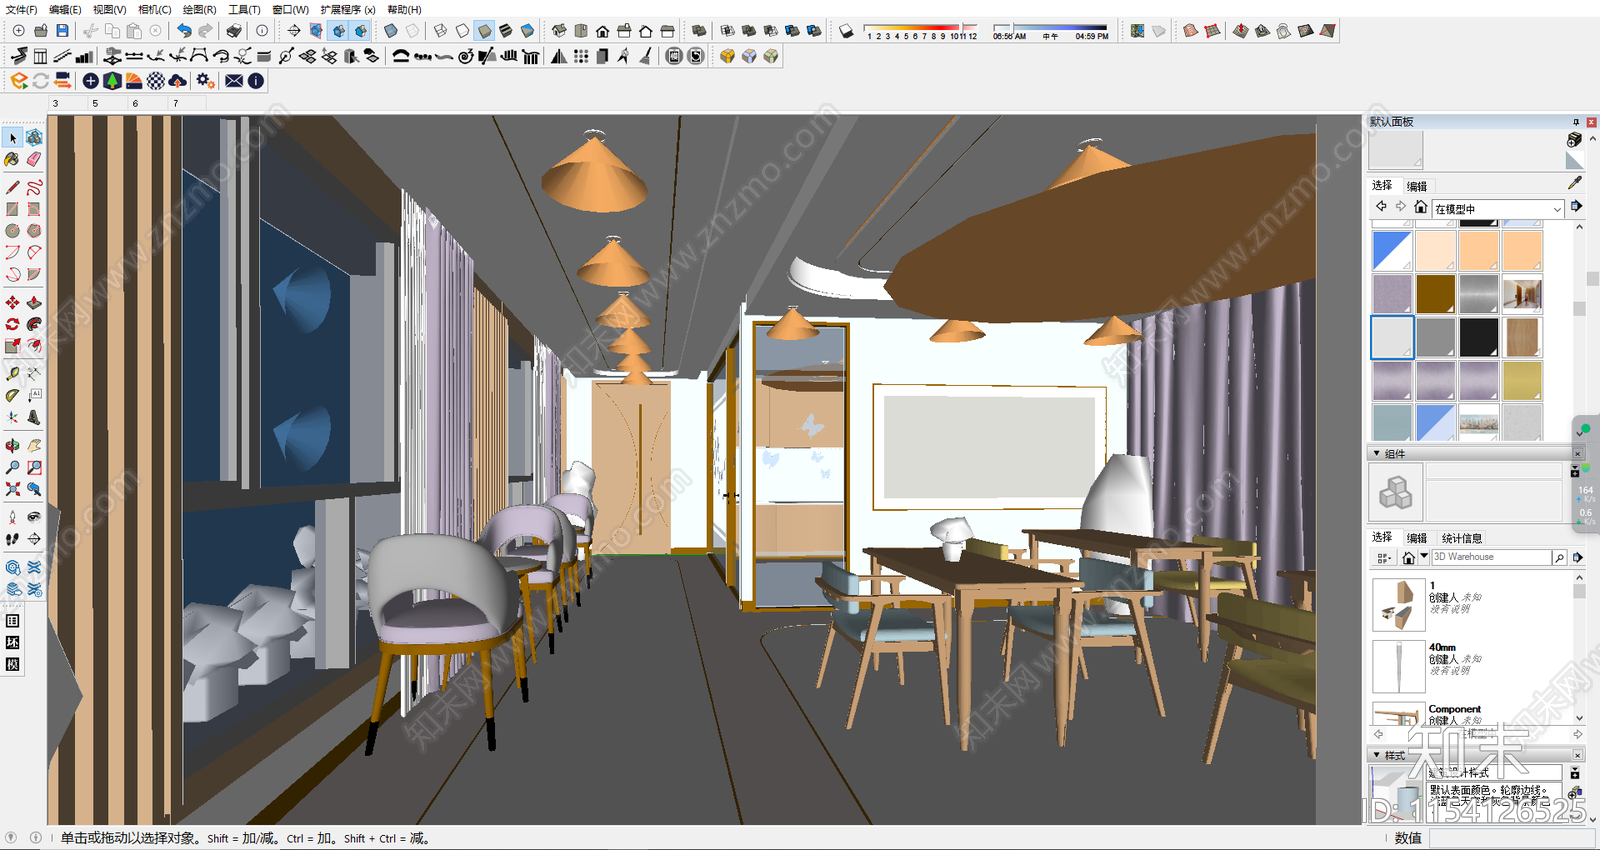Open components view options dropdown
Image resolution: width=1600 pixels, height=850 pixels.
[x=1384, y=557]
